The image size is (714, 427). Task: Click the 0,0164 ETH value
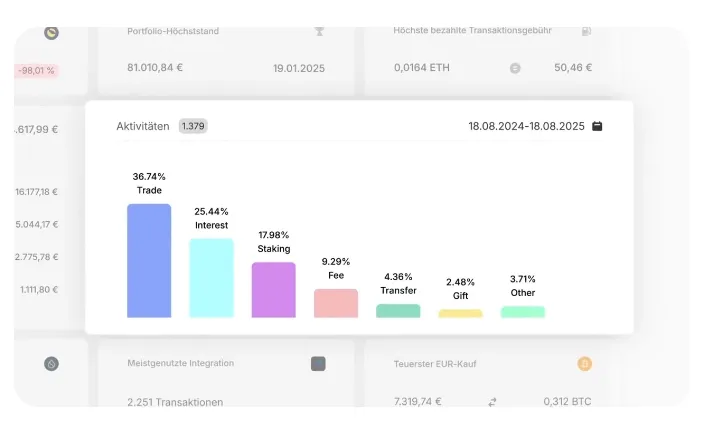[x=422, y=67]
